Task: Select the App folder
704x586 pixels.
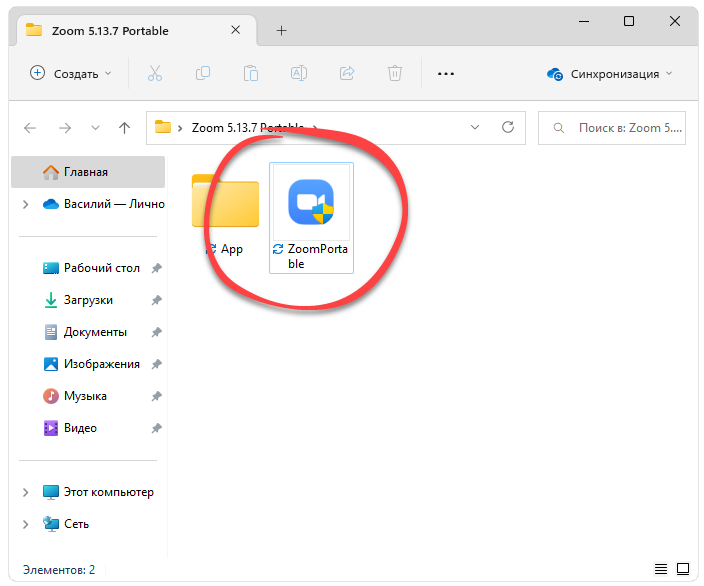Action: pos(225,216)
